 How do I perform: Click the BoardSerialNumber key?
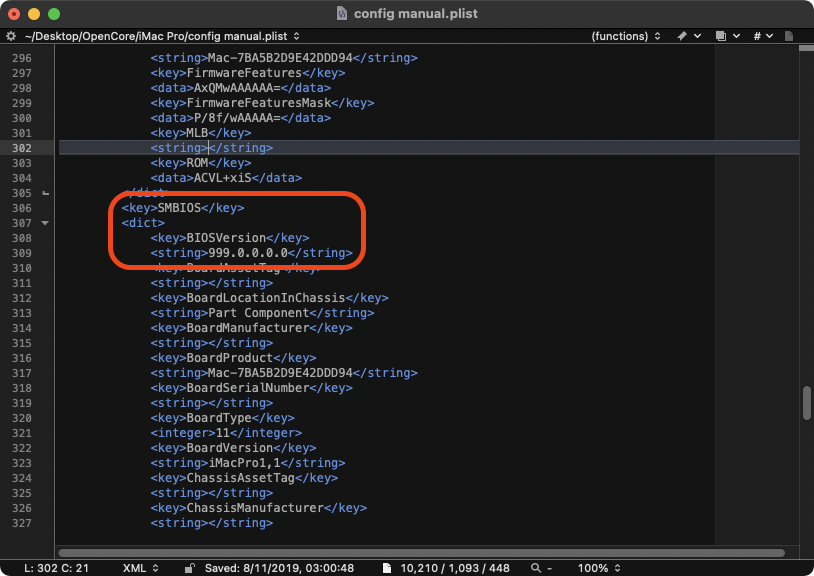click(248, 389)
